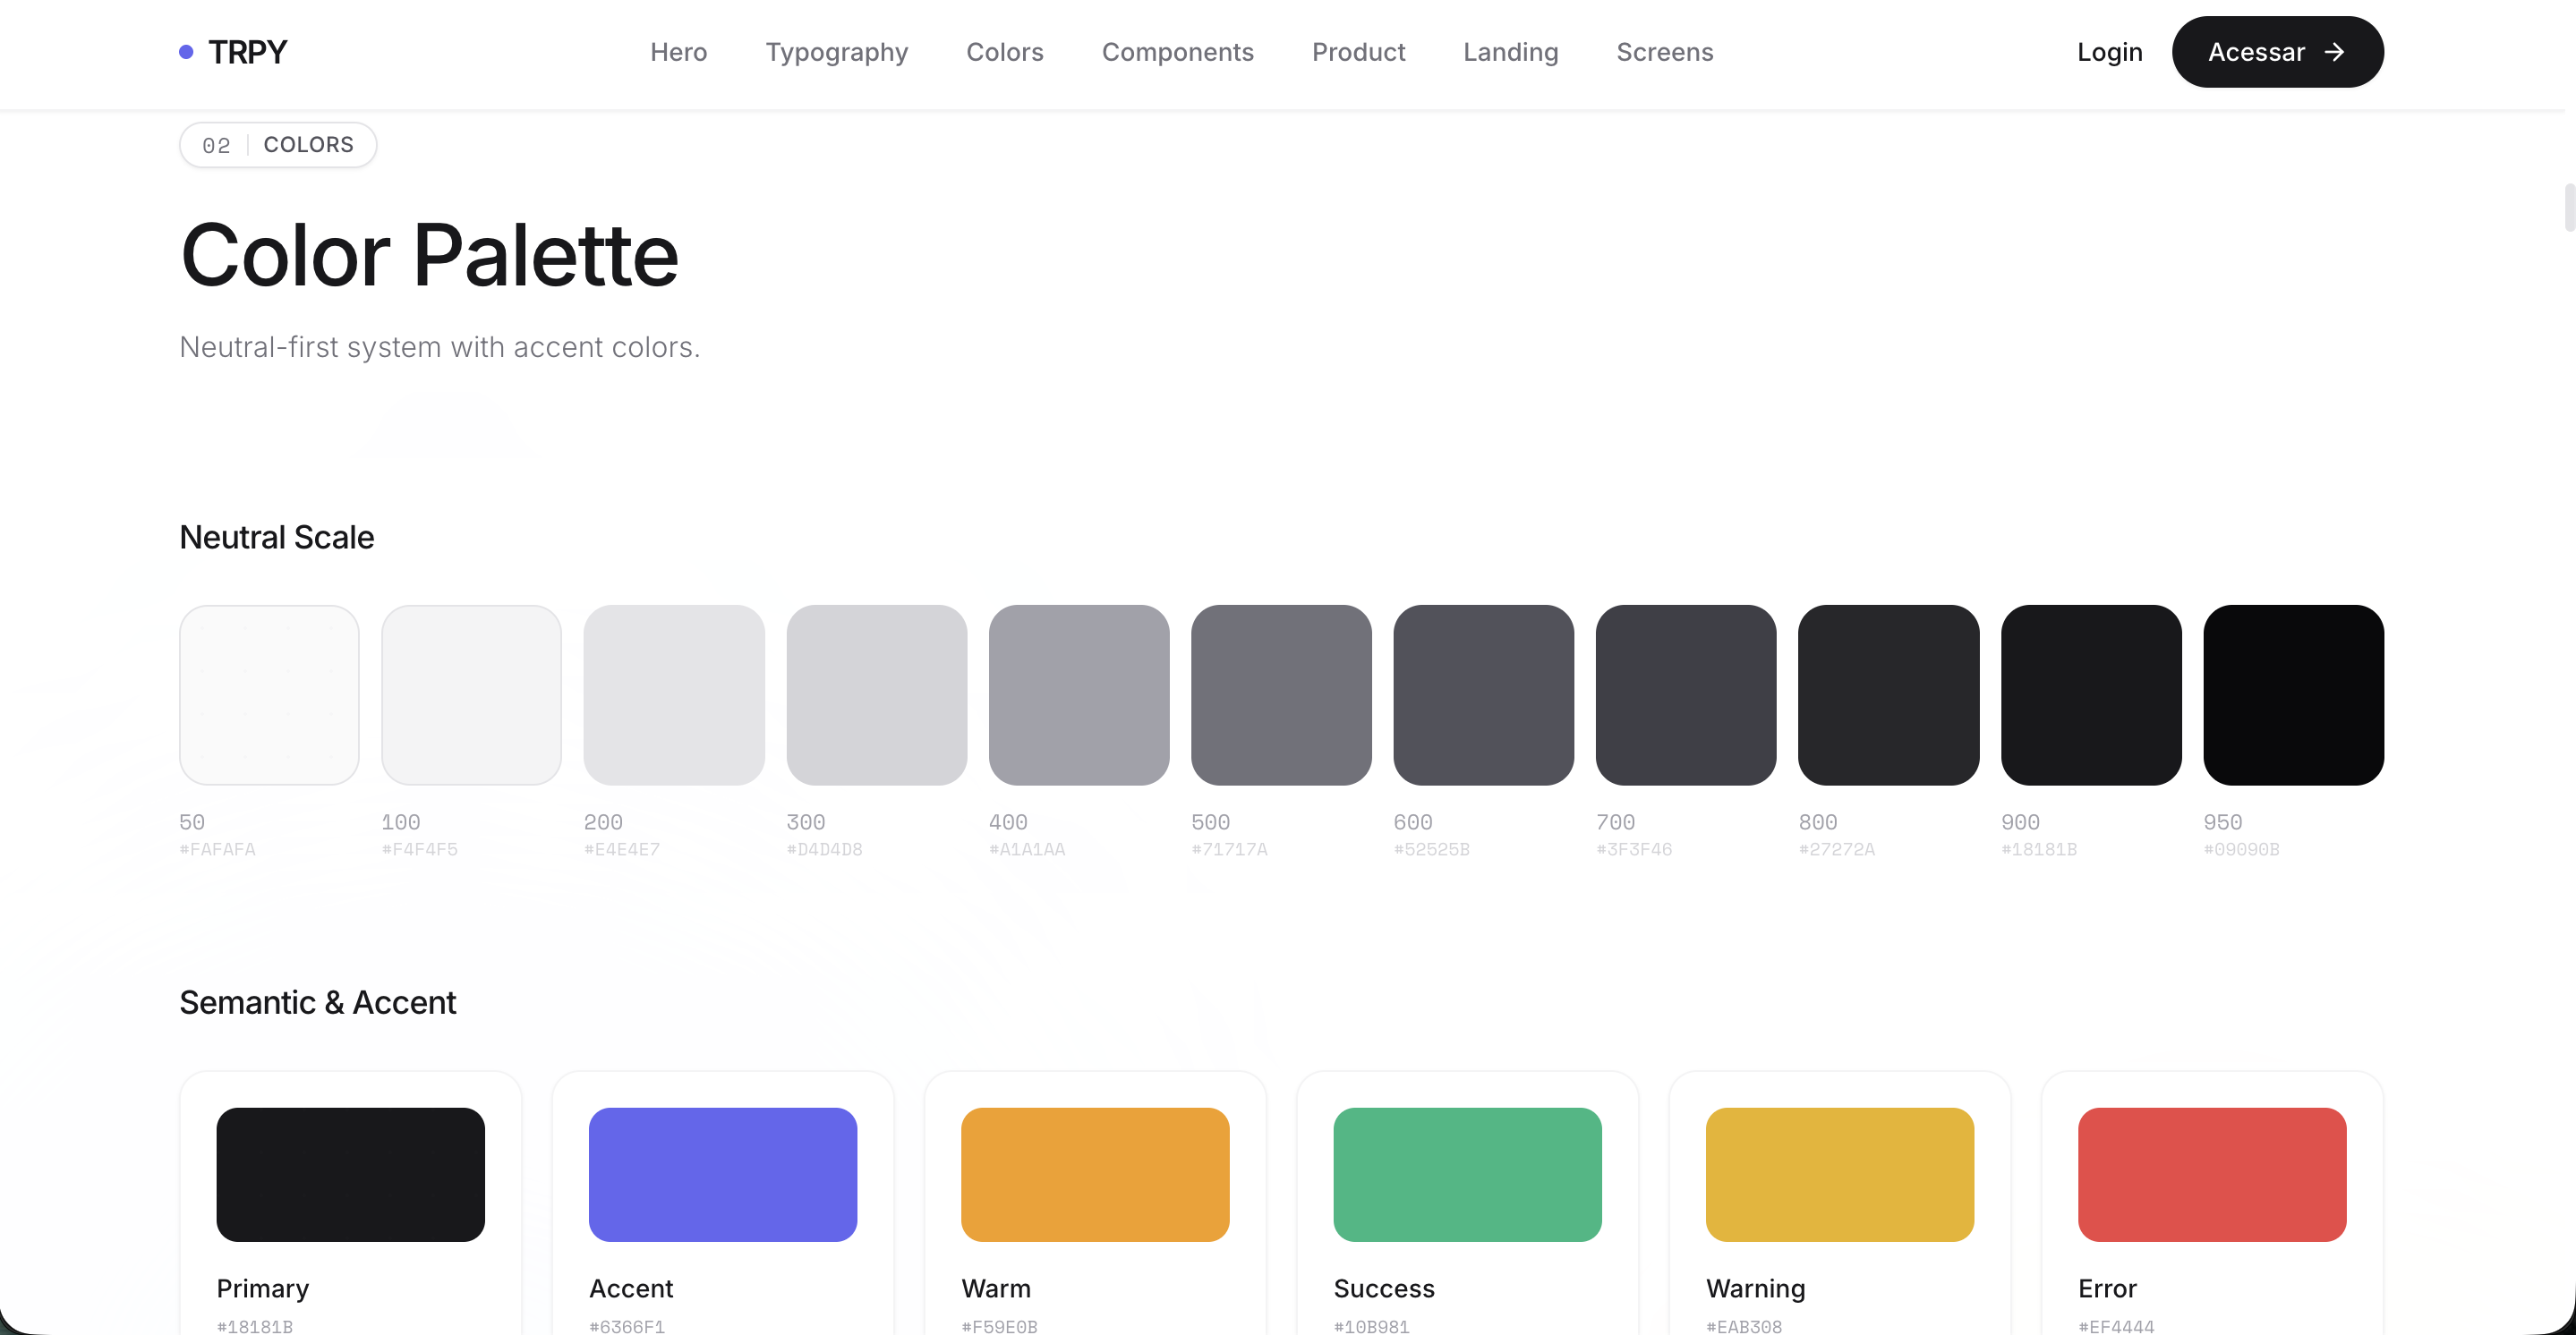Viewport: 2576px width, 1335px height.
Task: Pick the neutral 300 swatch #D4D4D8
Action: tap(876, 695)
